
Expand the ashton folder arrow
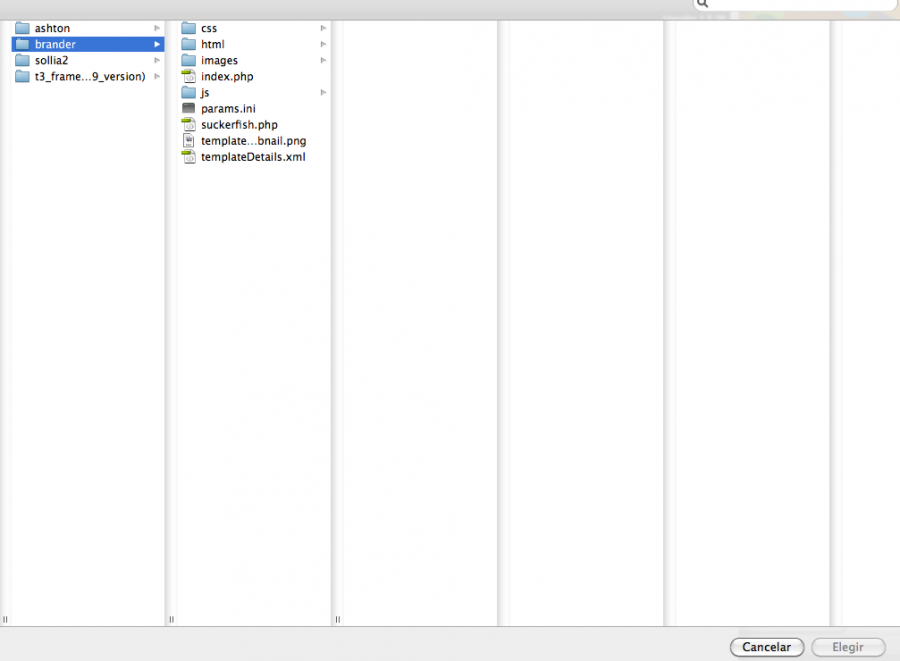[157, 28]
